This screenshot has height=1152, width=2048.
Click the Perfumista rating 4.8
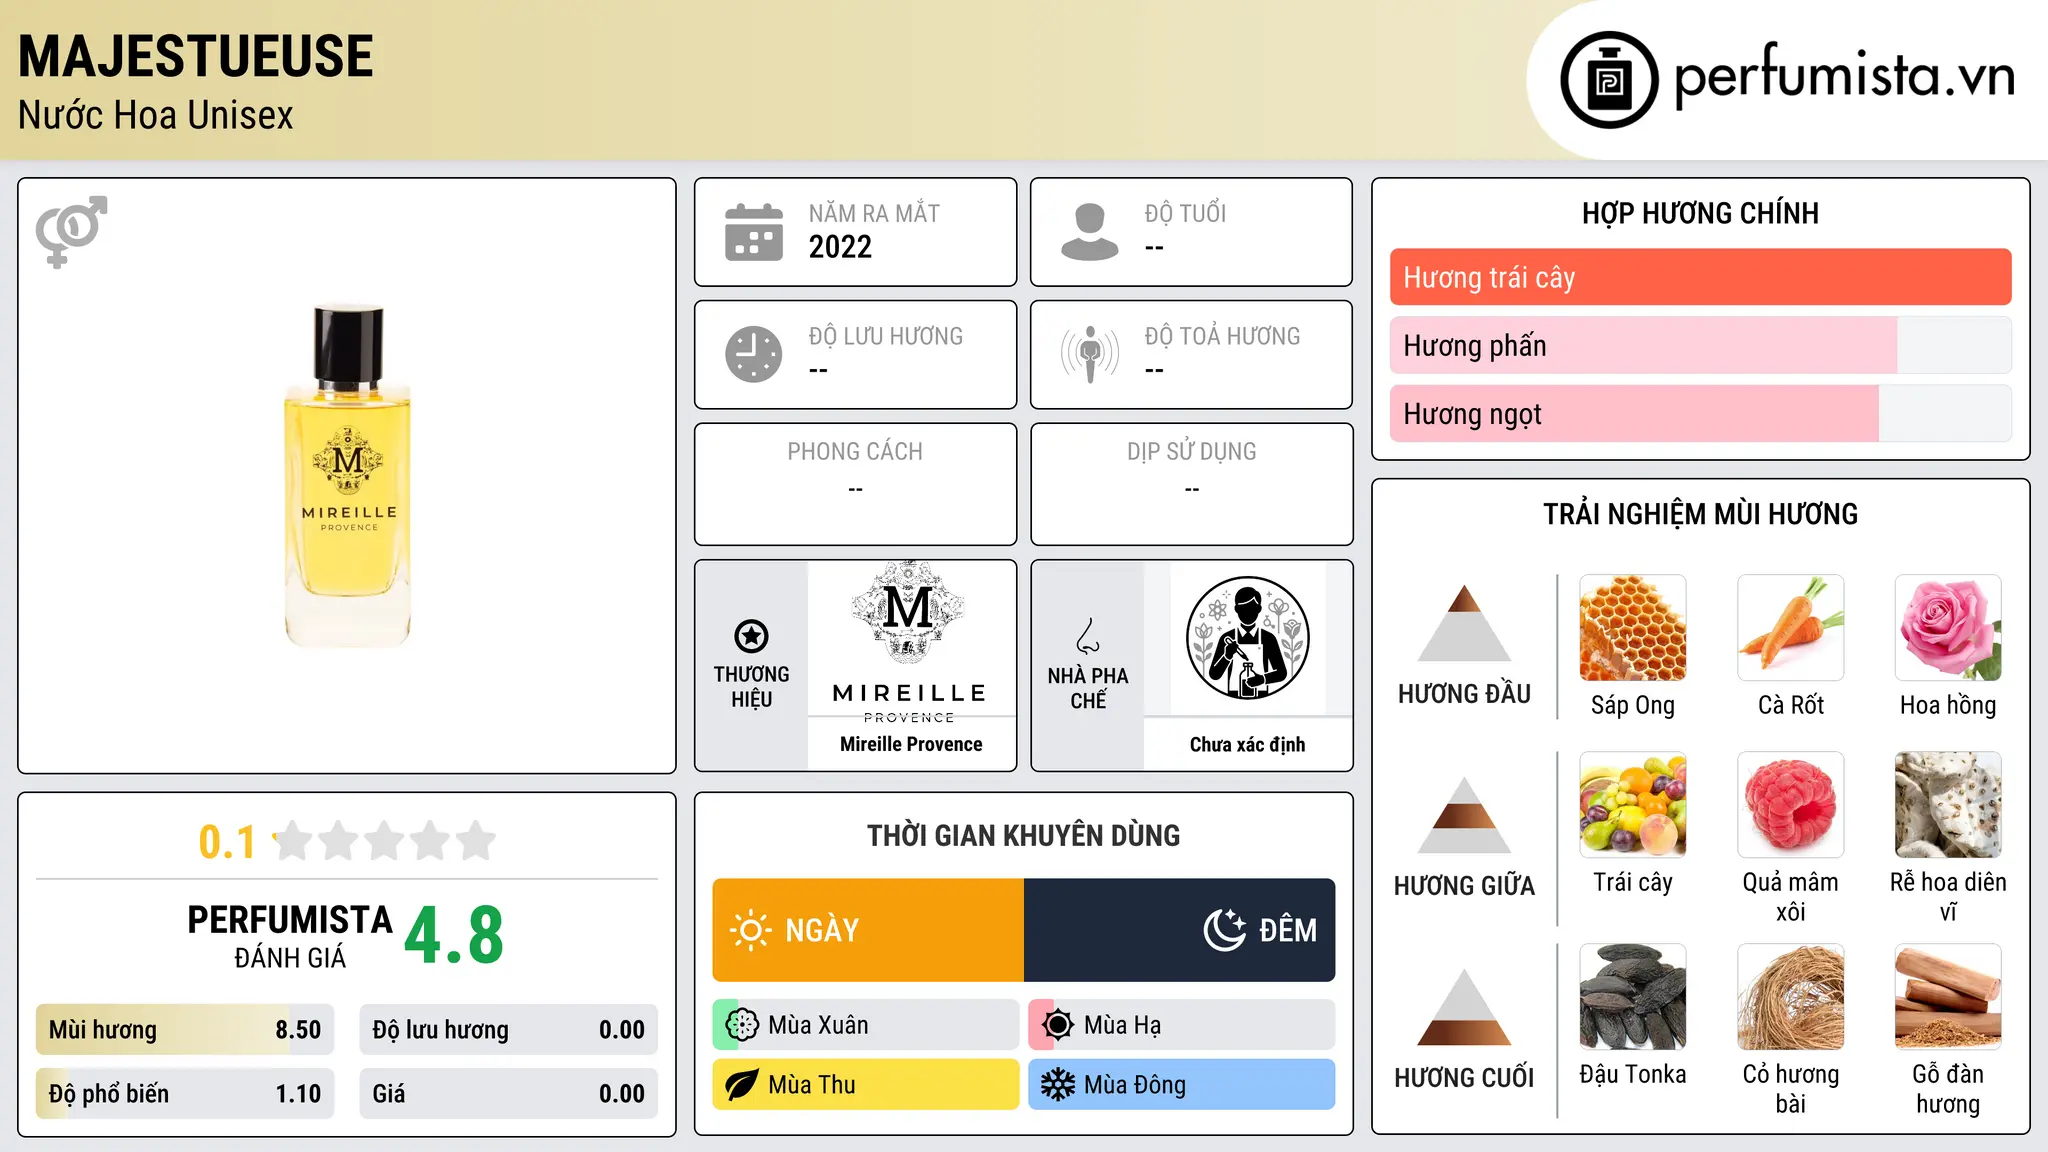point(454,936)
